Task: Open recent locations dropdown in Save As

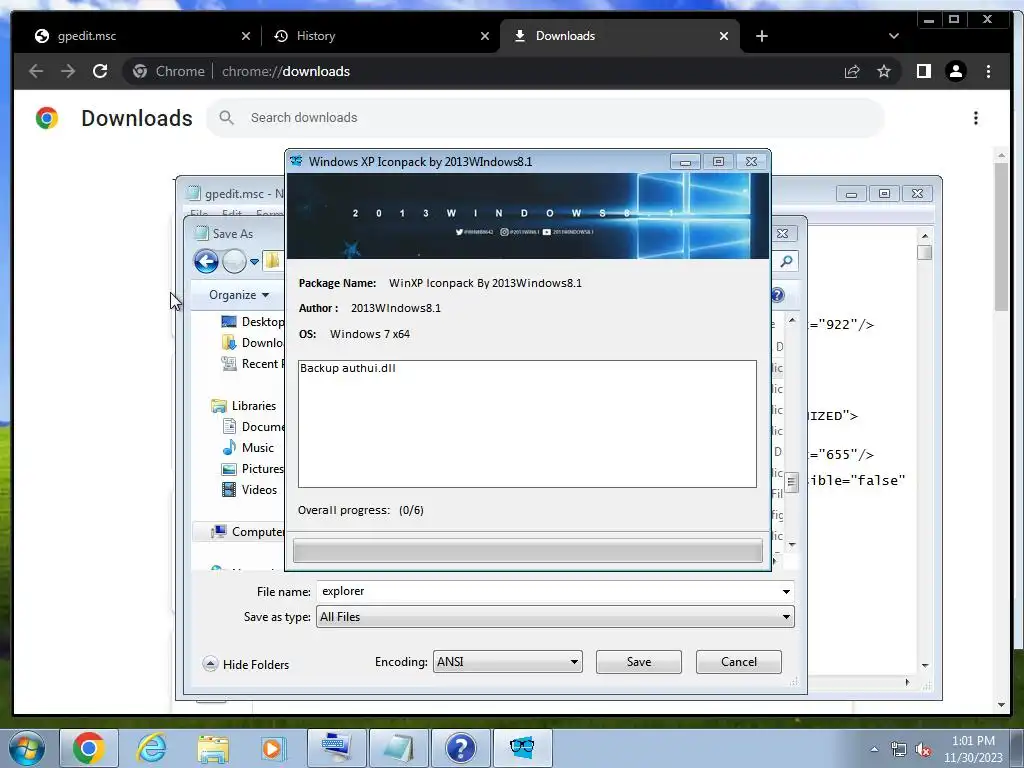Action: pos(254,262)
